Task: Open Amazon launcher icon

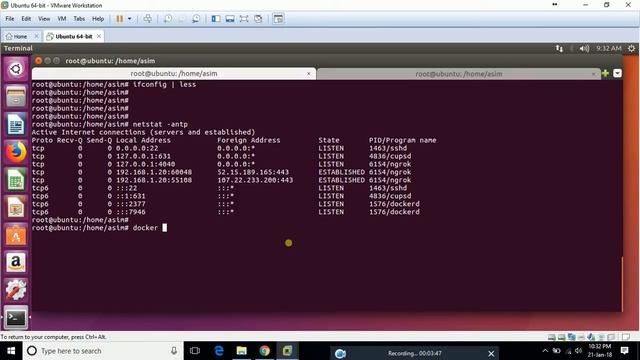Action: tap(16, 262)
